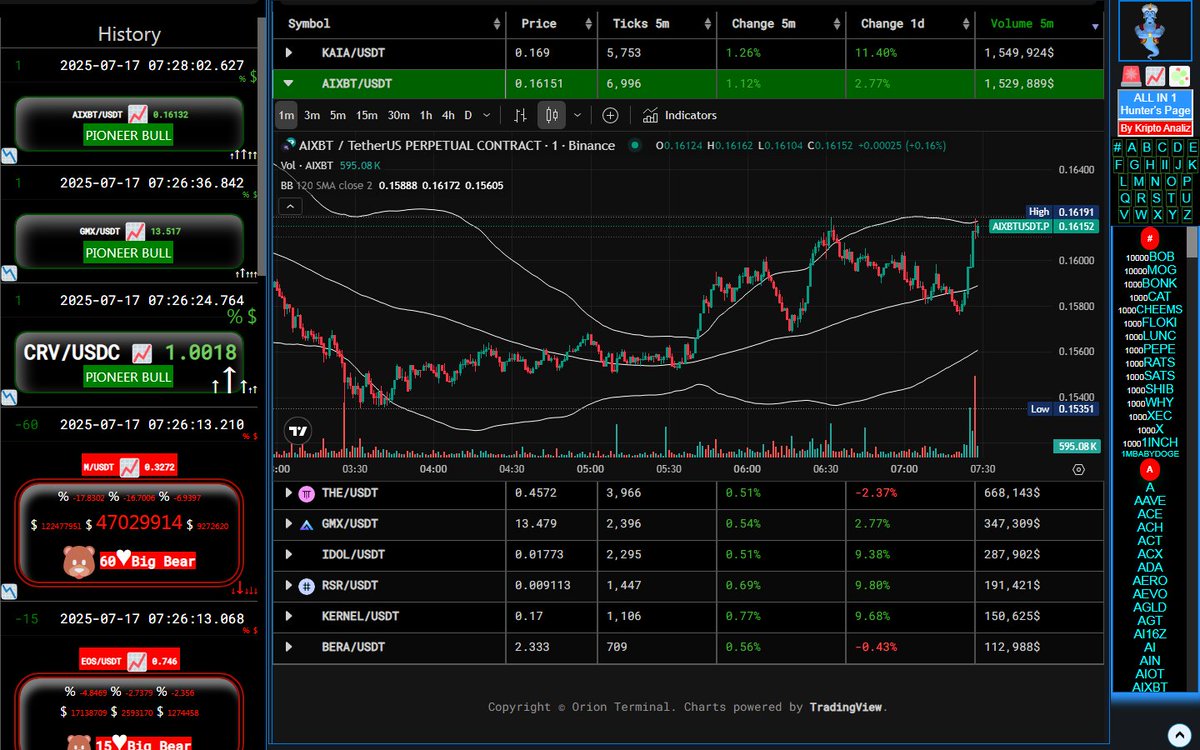Filter coins by letter A key
Image resolution: width=1200 pixels, height=750 pixels.
[1132, 148]
